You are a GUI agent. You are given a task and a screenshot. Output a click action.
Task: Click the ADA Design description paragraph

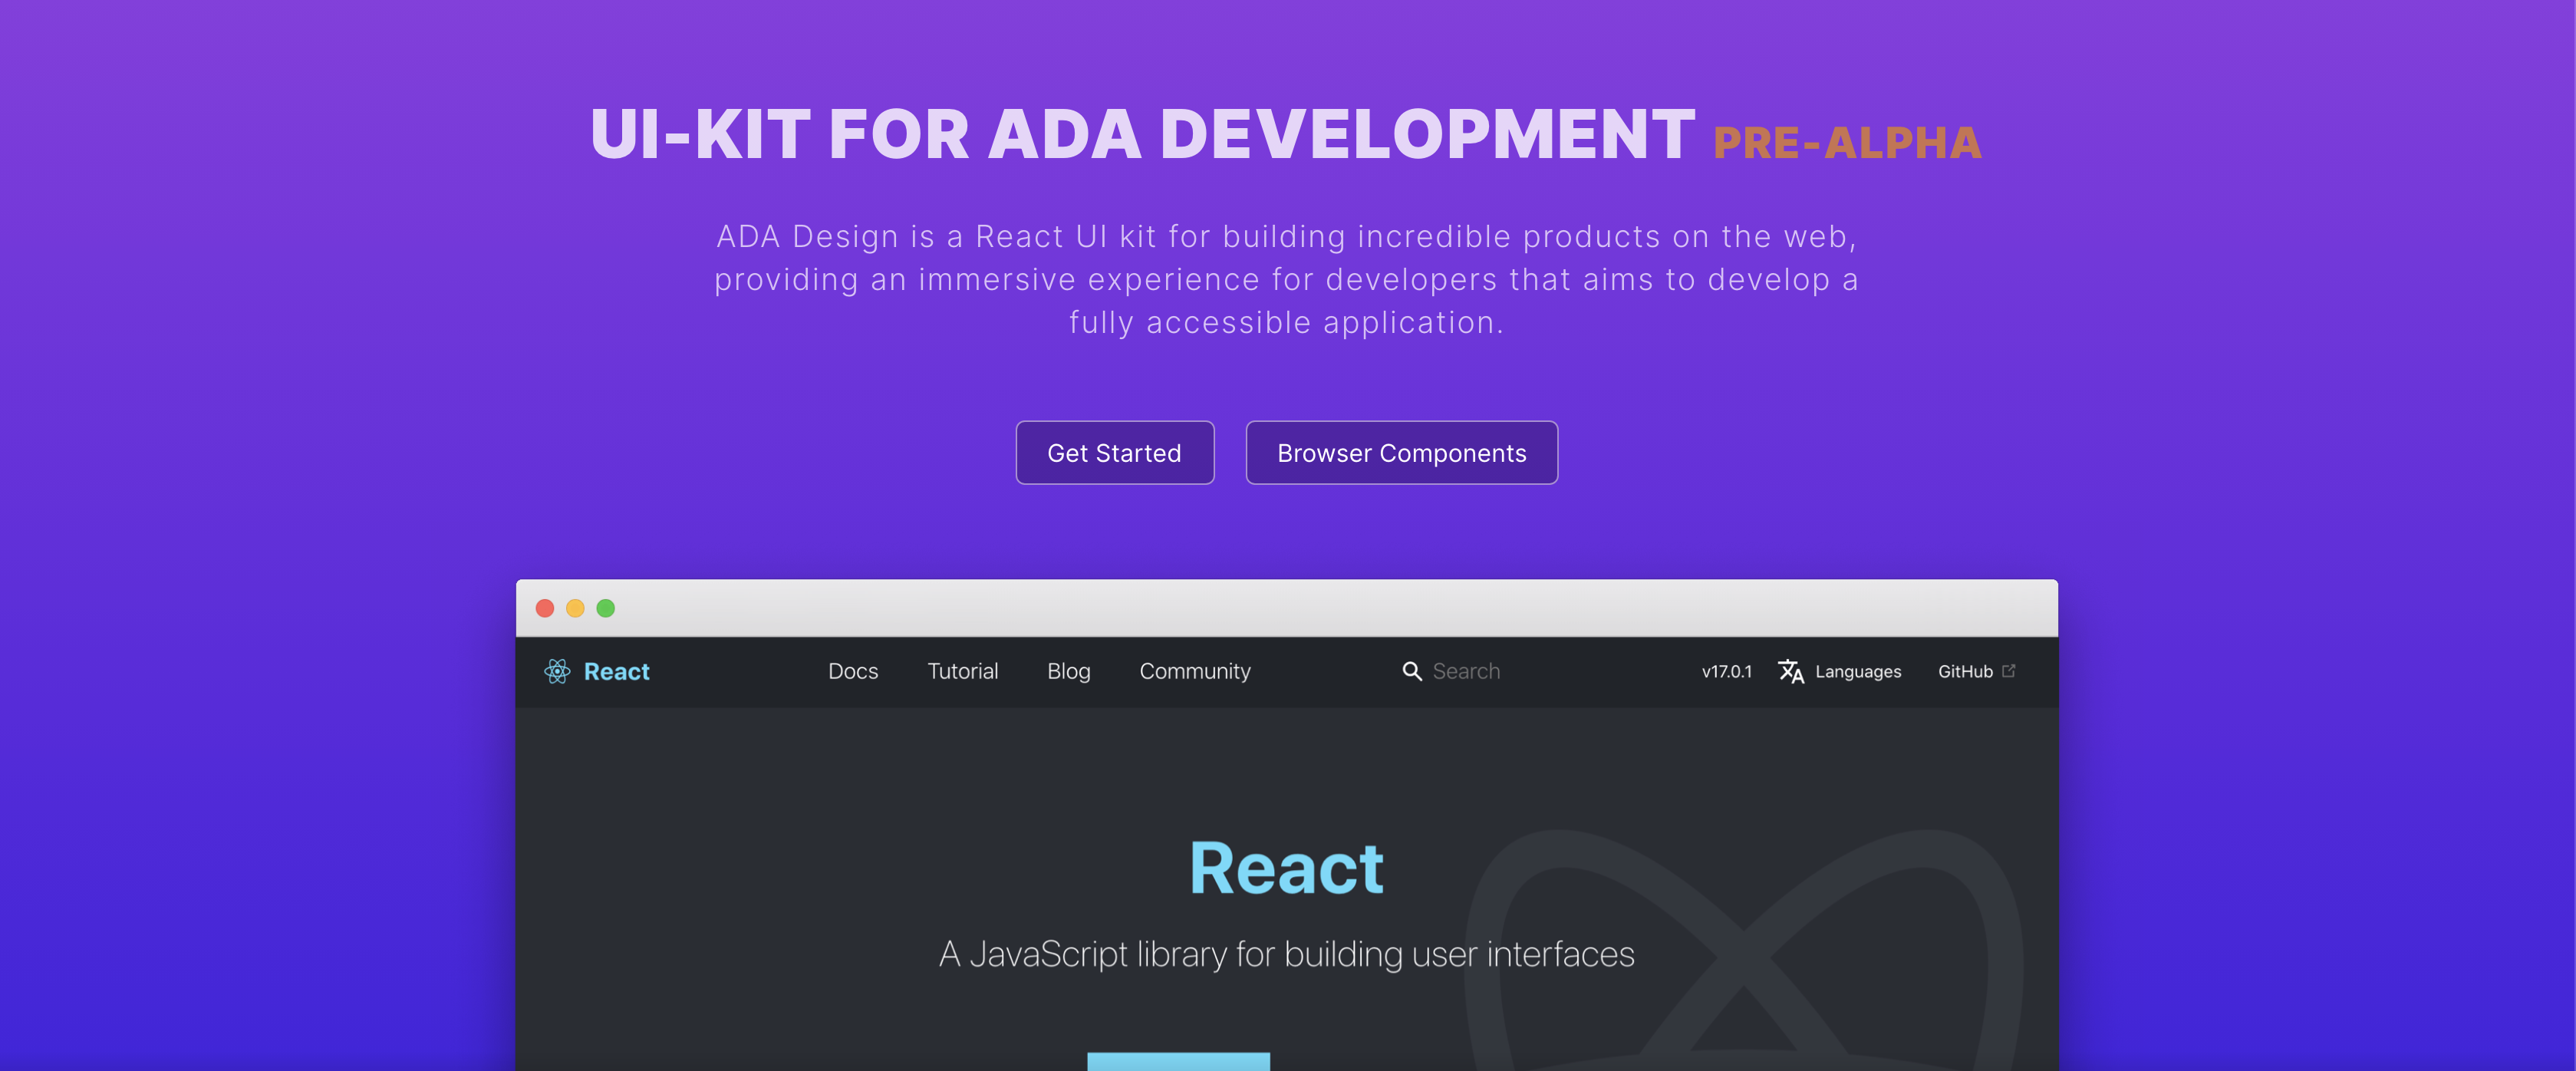[x=1287, y=279]
